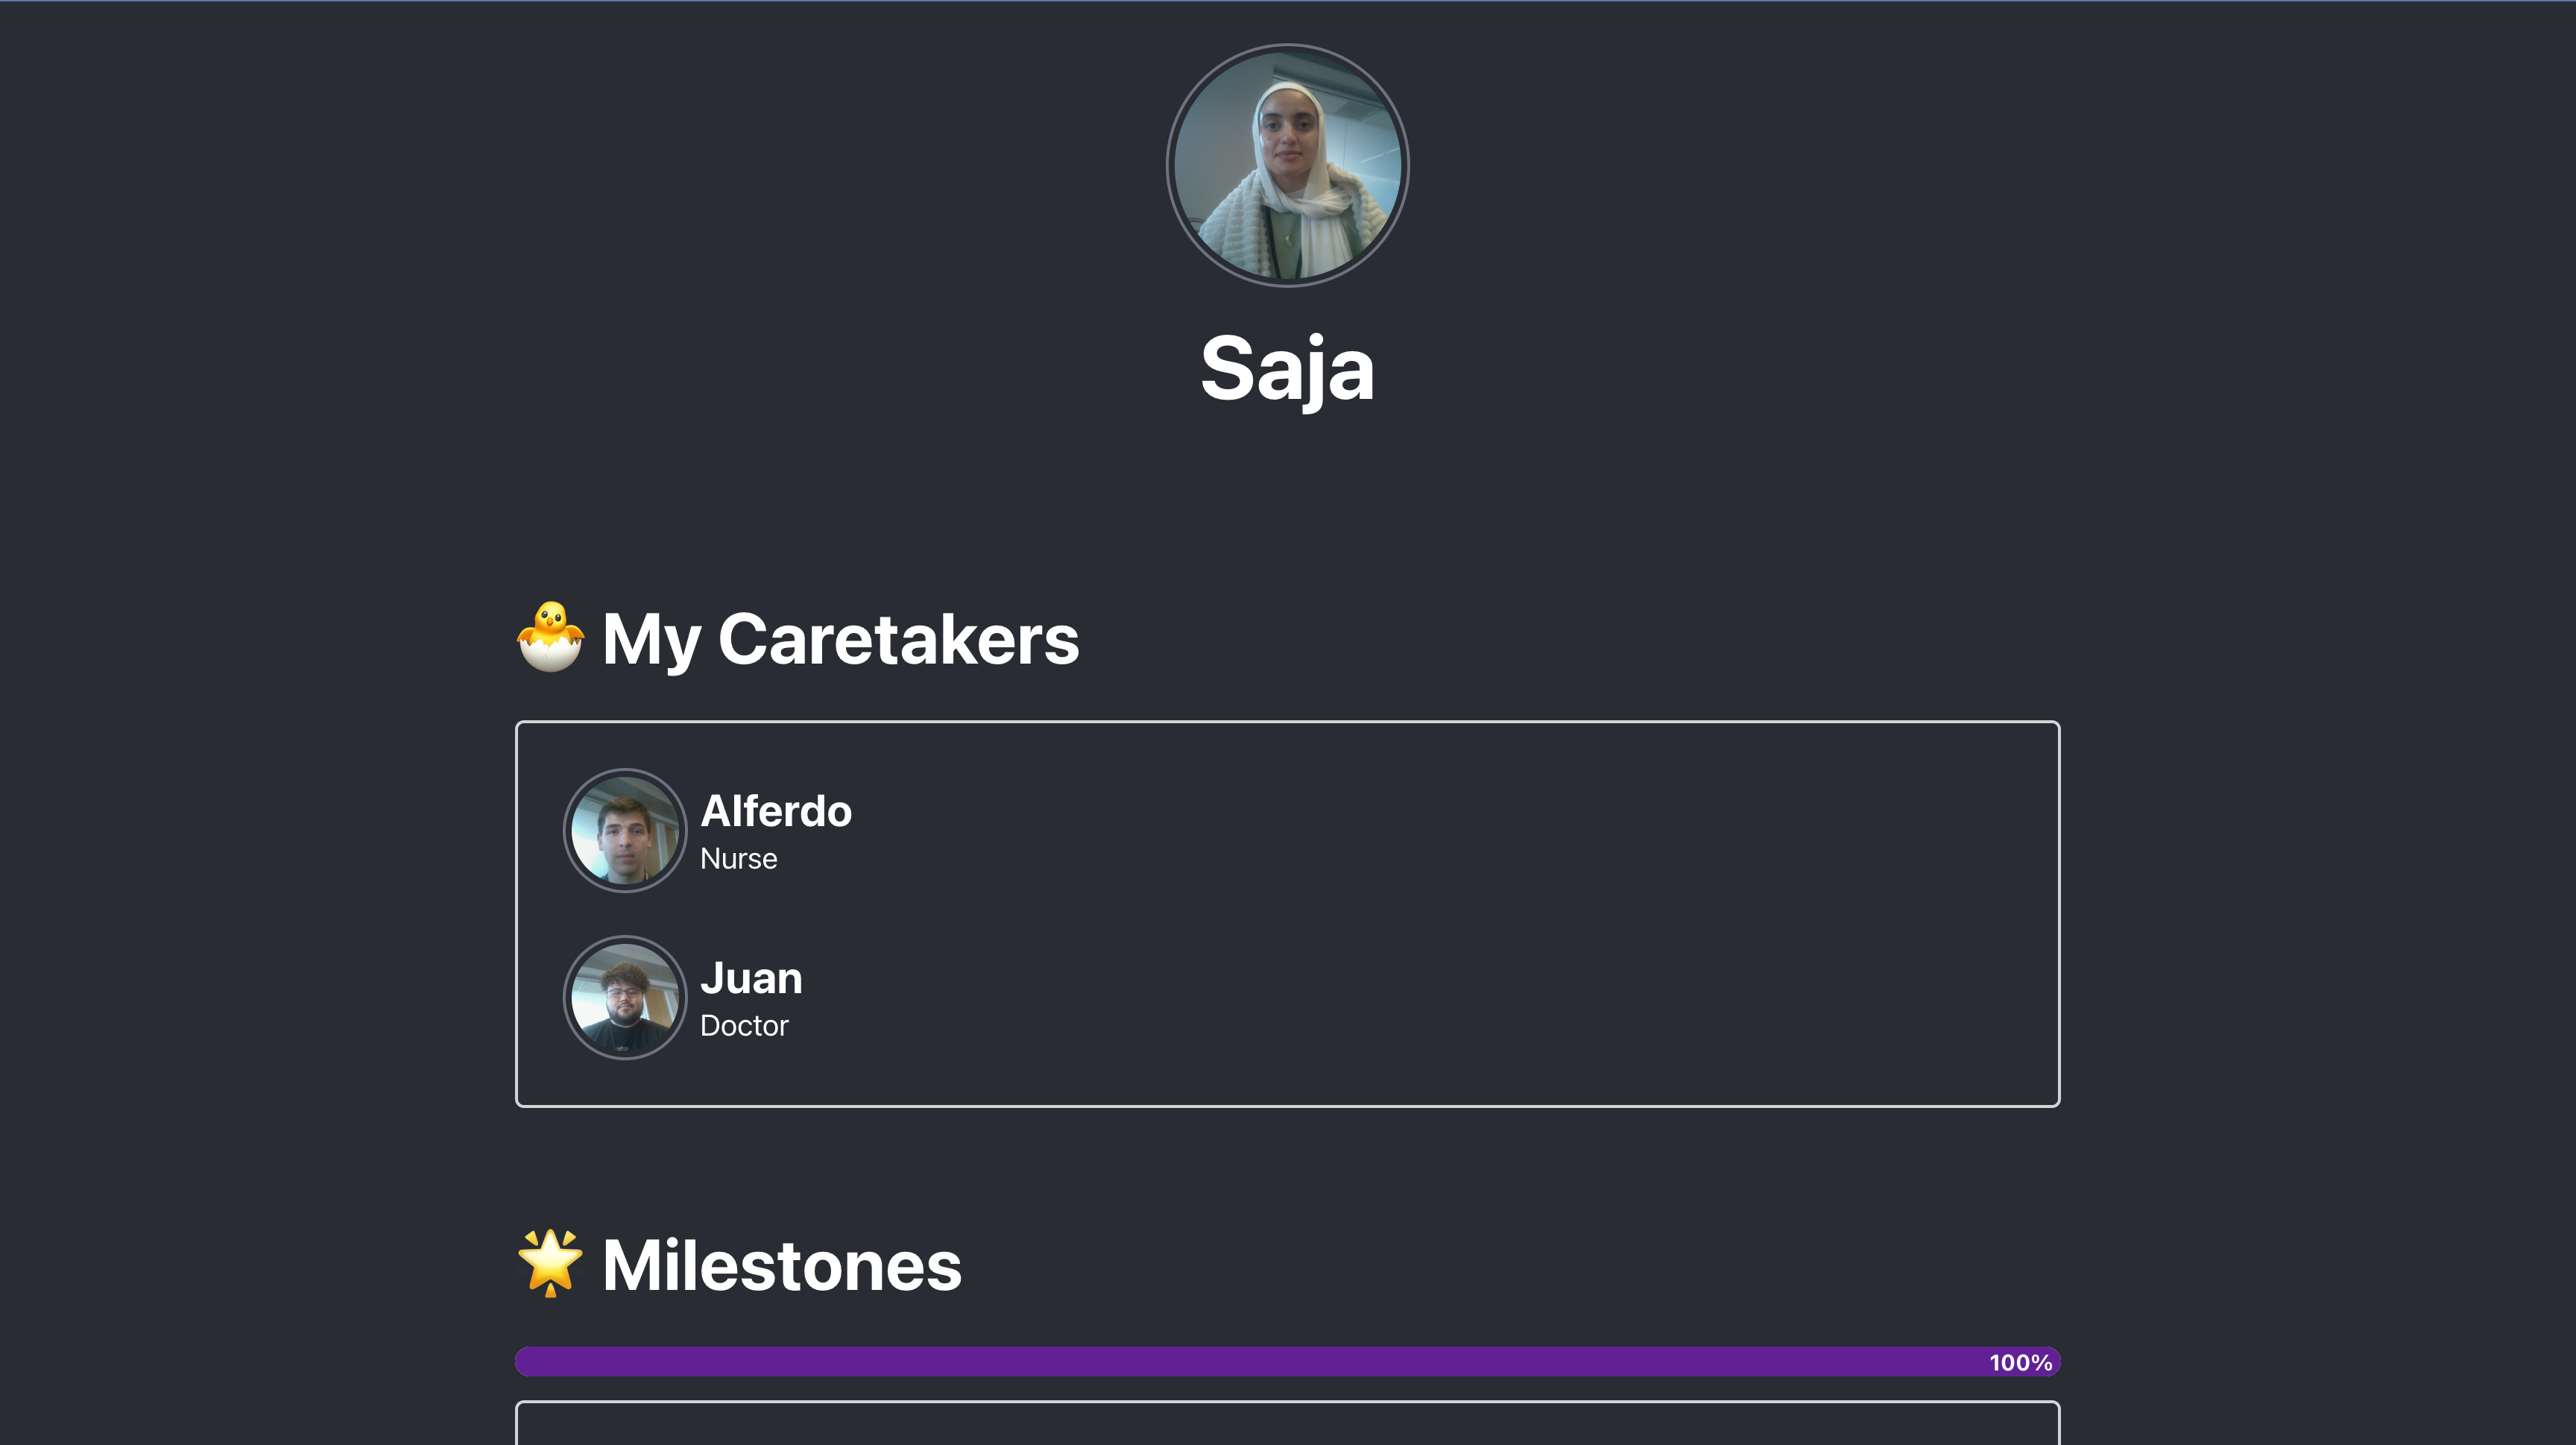2576x1445 pixels.
Task: Click the blue loading bar at the top edge
Action: click(x=1288, y=1)
